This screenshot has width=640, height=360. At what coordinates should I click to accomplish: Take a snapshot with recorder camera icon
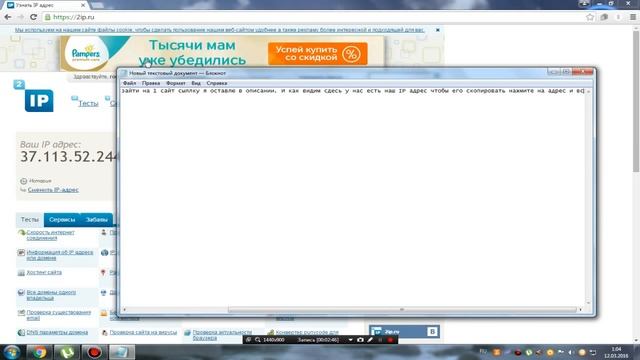click(360, 340)
